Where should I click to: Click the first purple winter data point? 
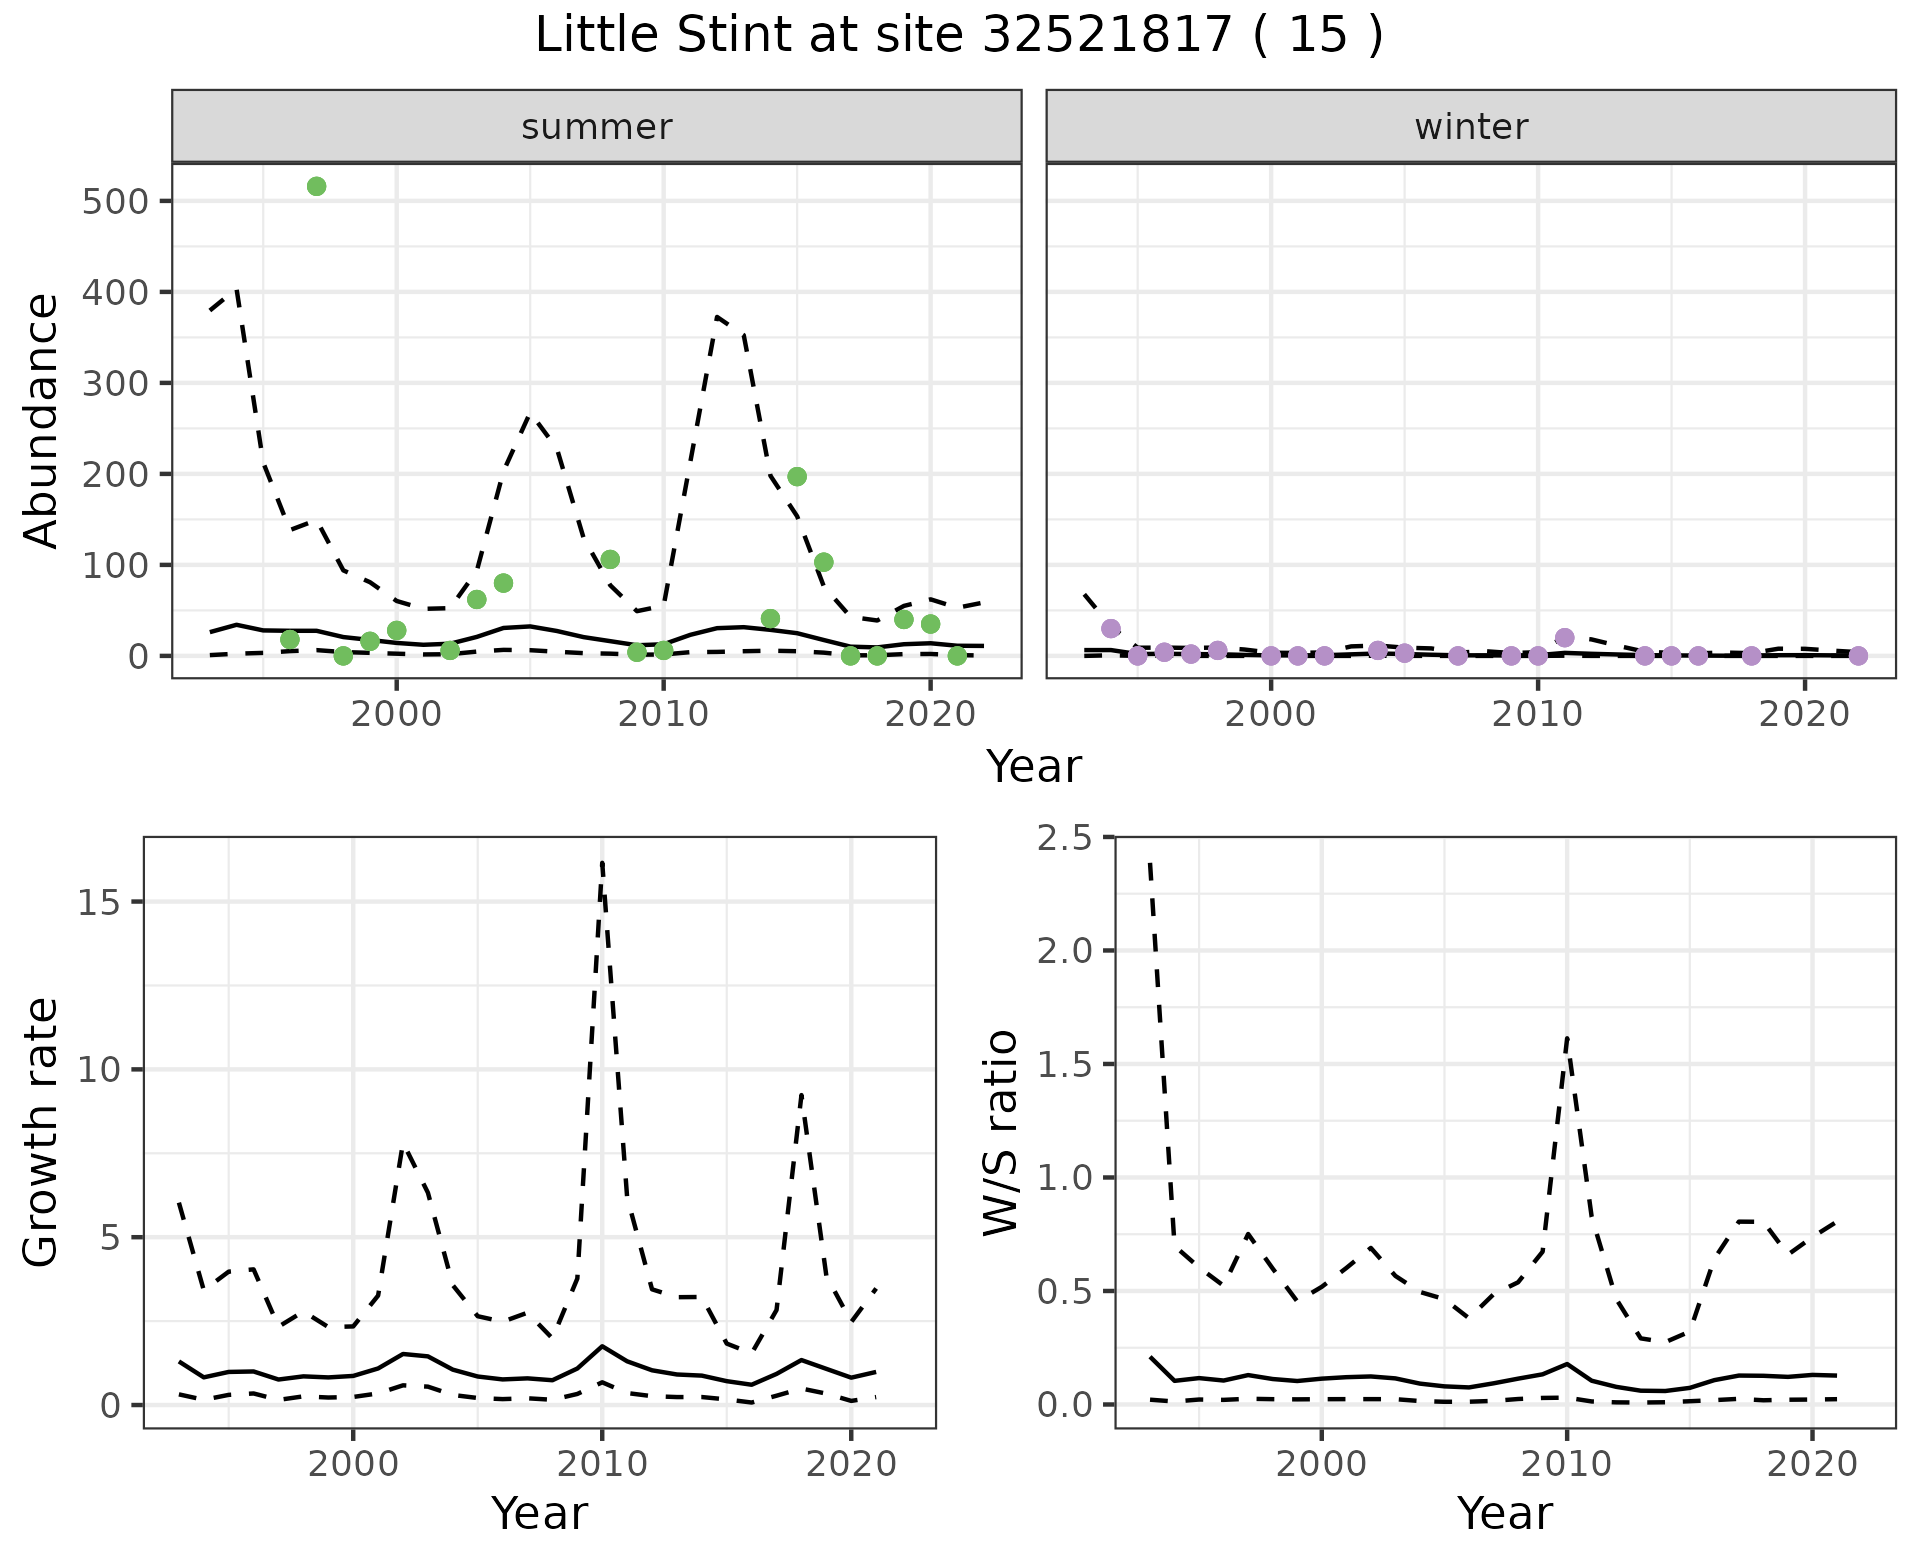point(1110,629)
